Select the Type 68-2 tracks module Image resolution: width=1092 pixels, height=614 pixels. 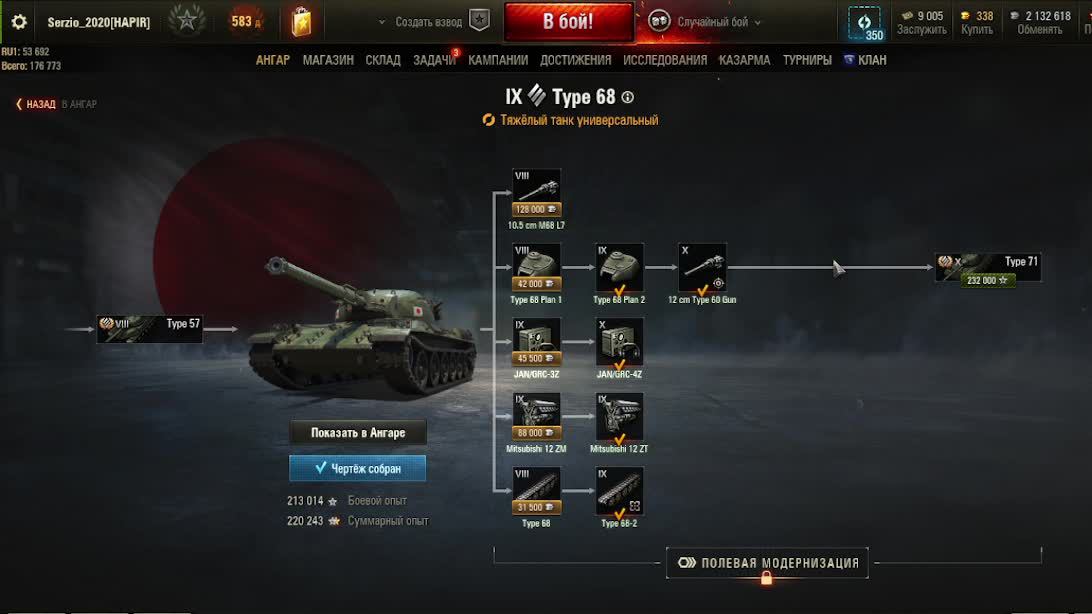(x=619, y=491)
